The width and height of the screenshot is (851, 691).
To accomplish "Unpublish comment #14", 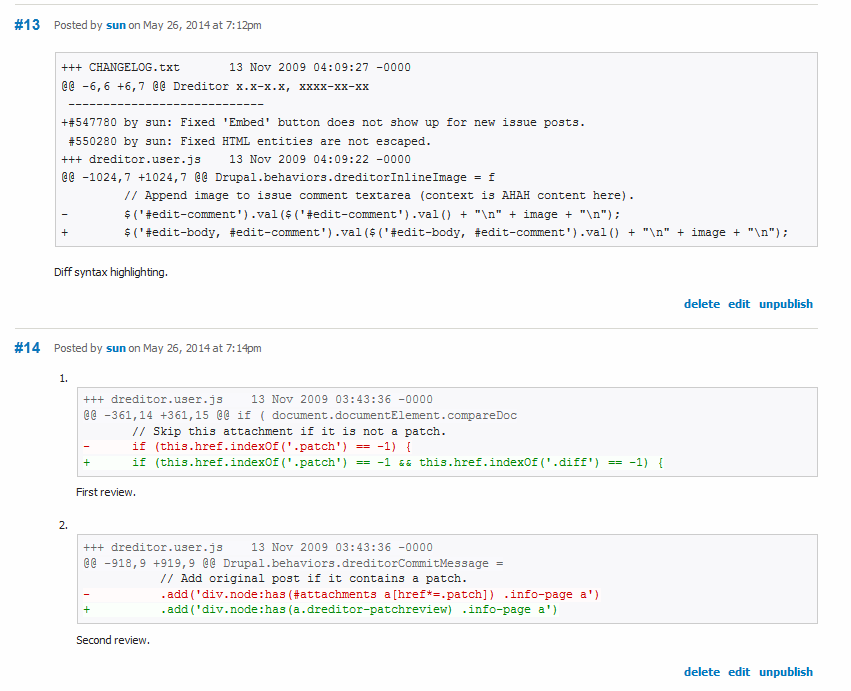I will click(x=786, y=672).
